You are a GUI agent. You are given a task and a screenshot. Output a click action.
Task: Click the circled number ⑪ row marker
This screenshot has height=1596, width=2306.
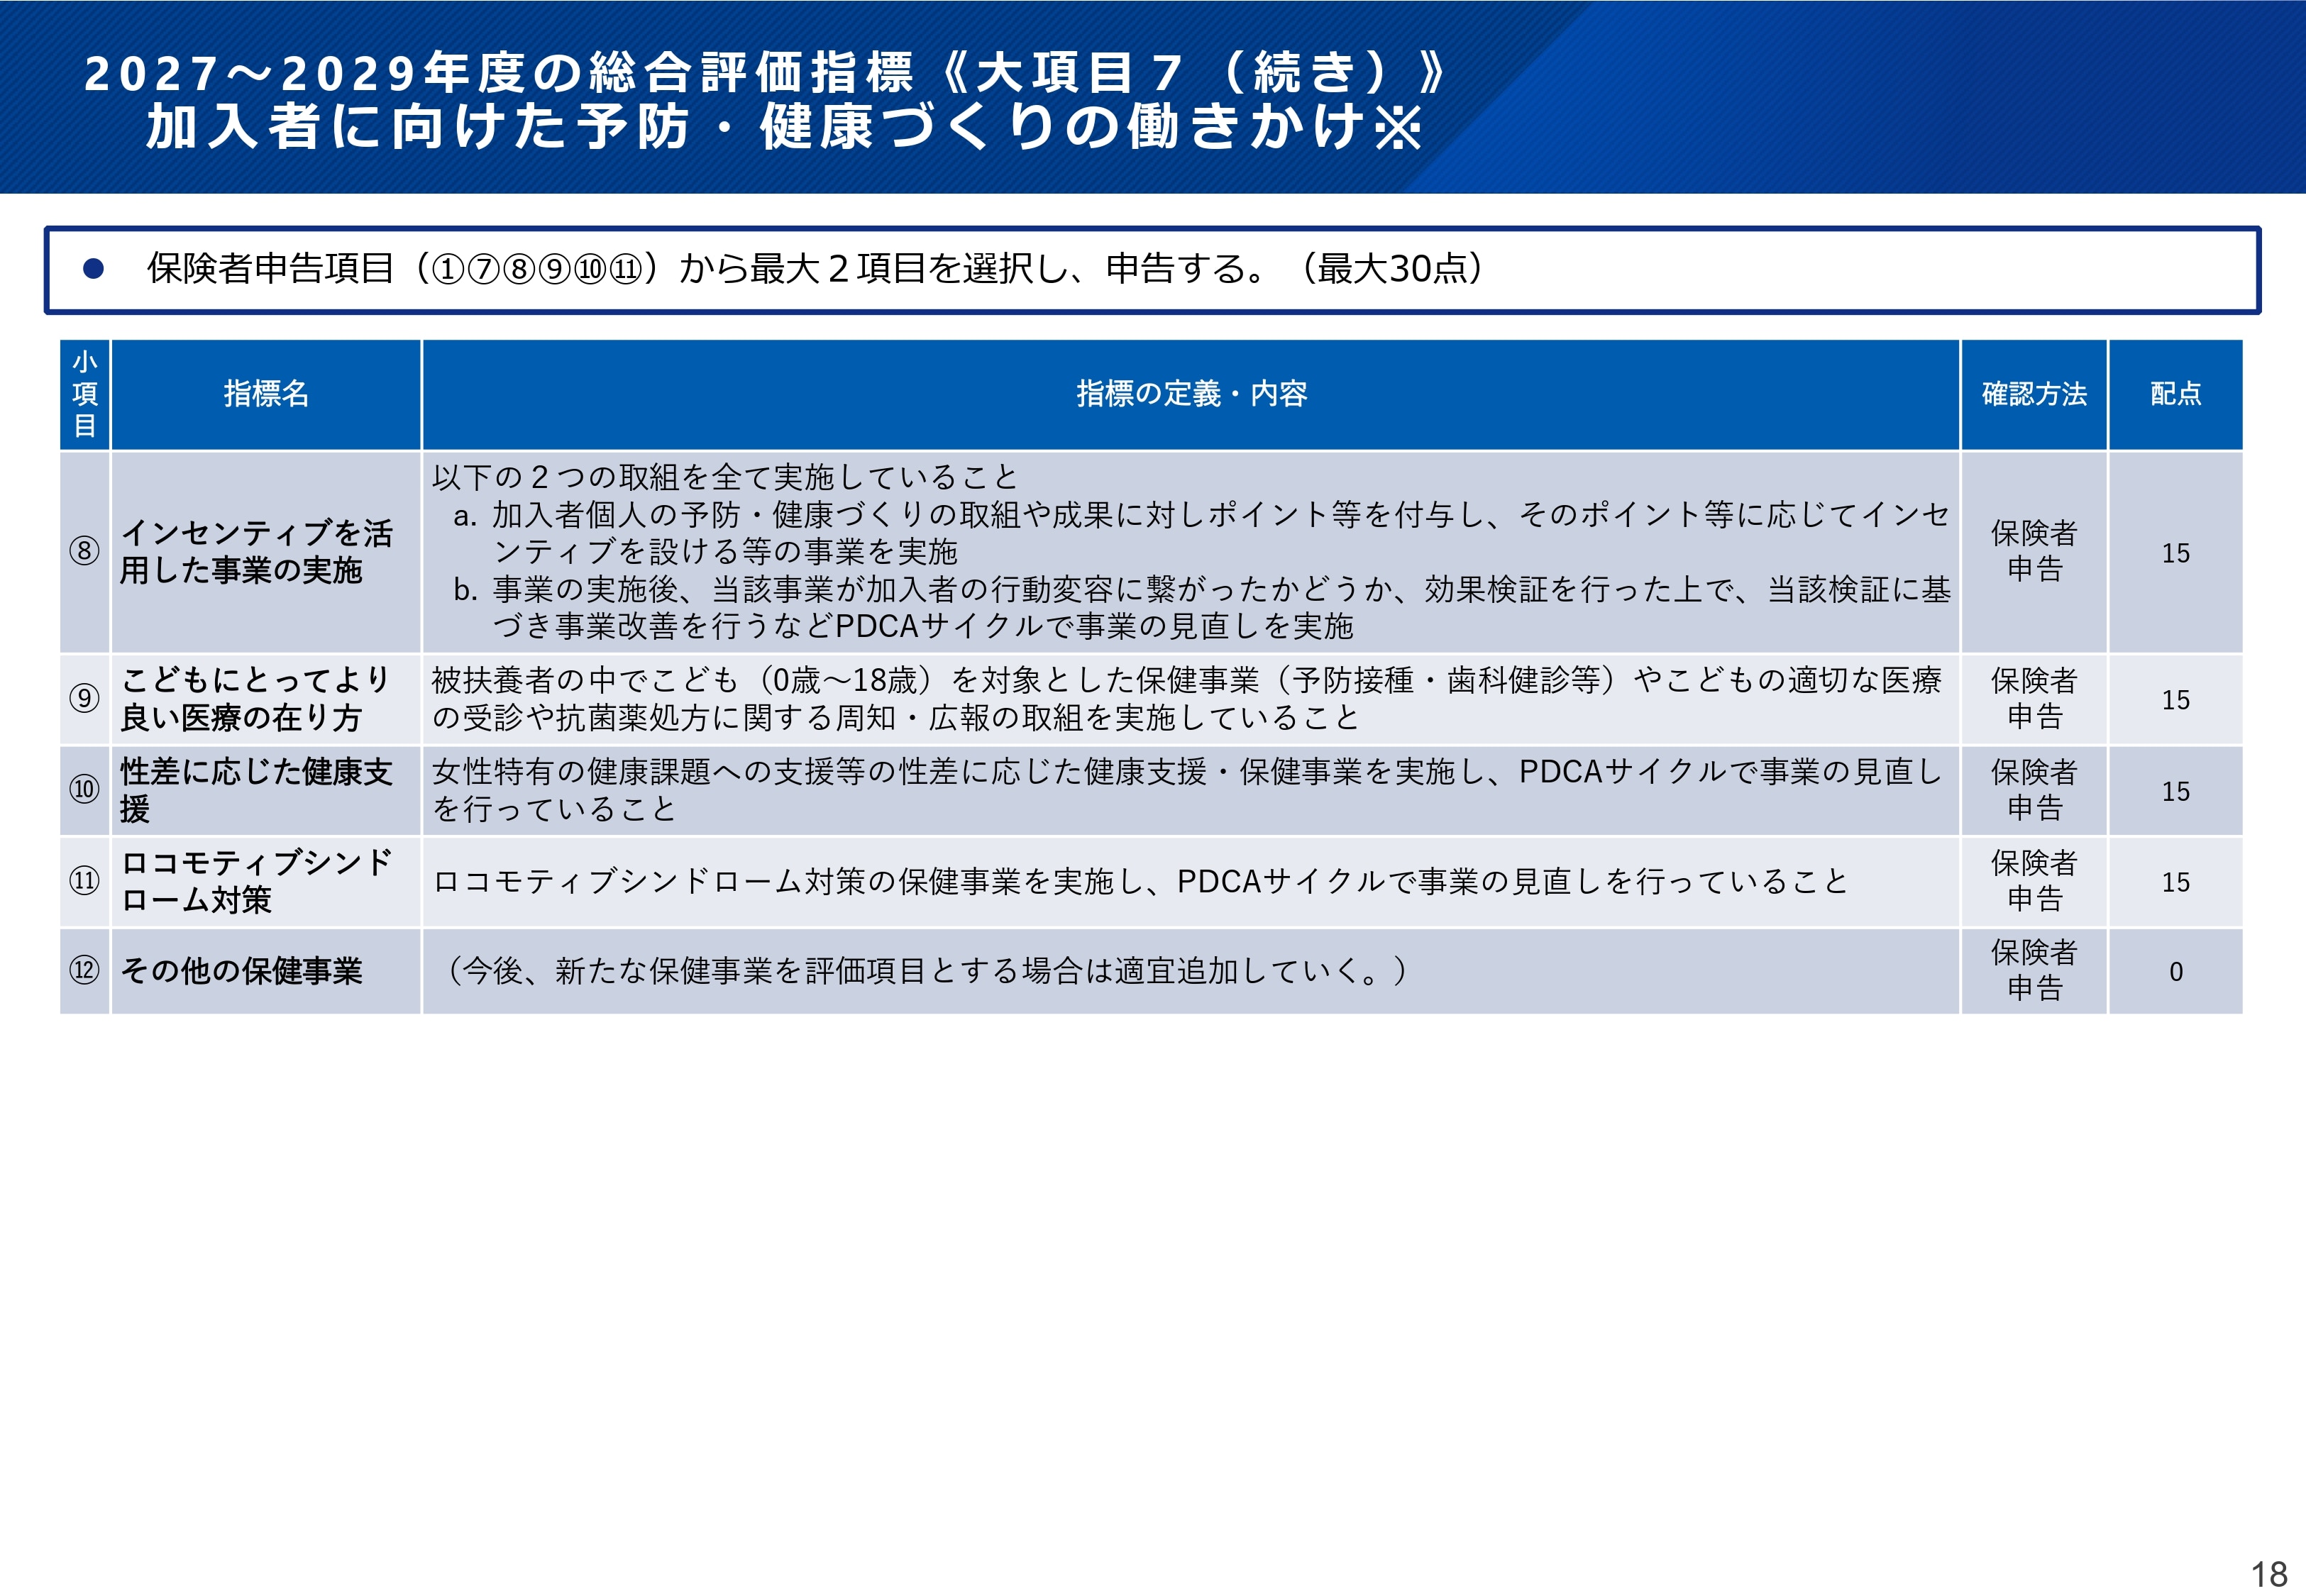click(x=84, y=880)
